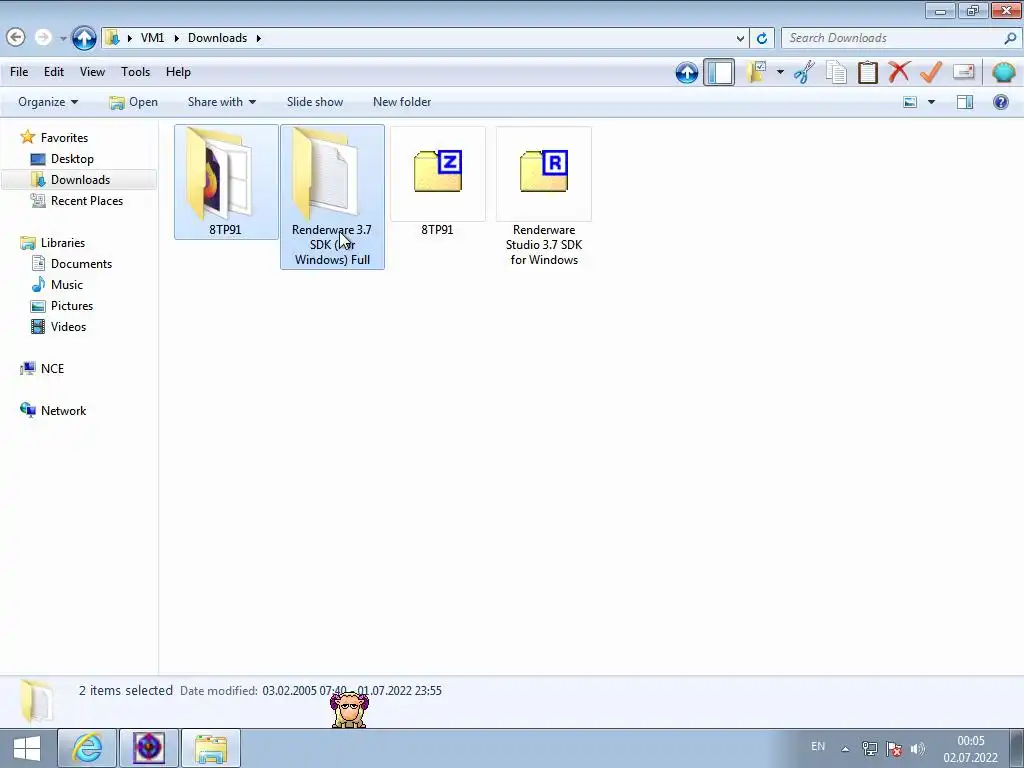1024x768 pixels.
Task: Click the EN language indicator
Action: coord(818,746)
